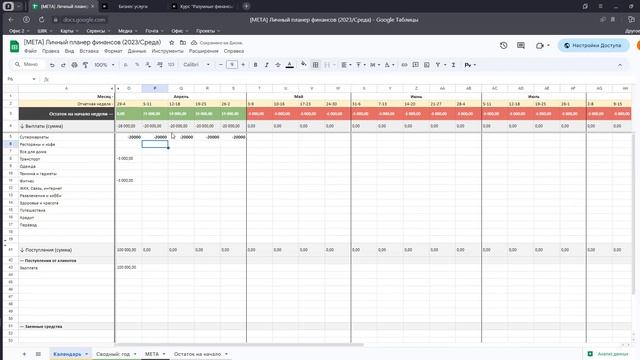Open the Анализ данных explore button
Screen dimensions: 640x360
tap(609, 354)
